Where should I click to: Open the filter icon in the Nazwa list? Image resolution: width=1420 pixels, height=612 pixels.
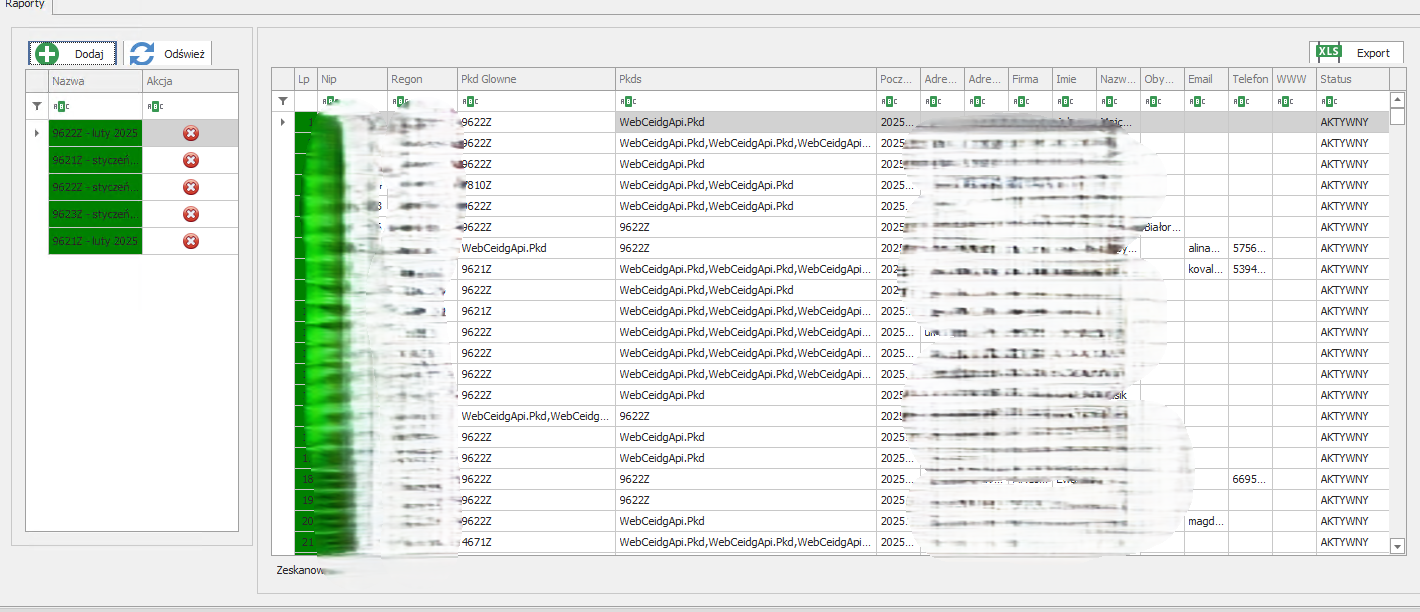coord(37,106)
